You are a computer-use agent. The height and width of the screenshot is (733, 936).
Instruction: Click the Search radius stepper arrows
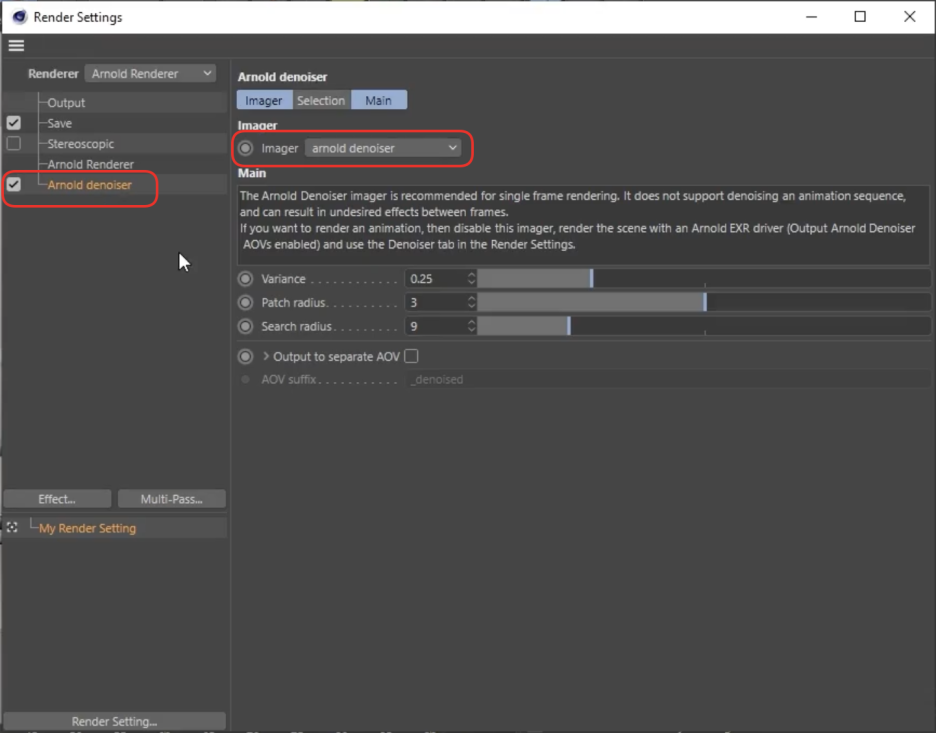[471, 327]
